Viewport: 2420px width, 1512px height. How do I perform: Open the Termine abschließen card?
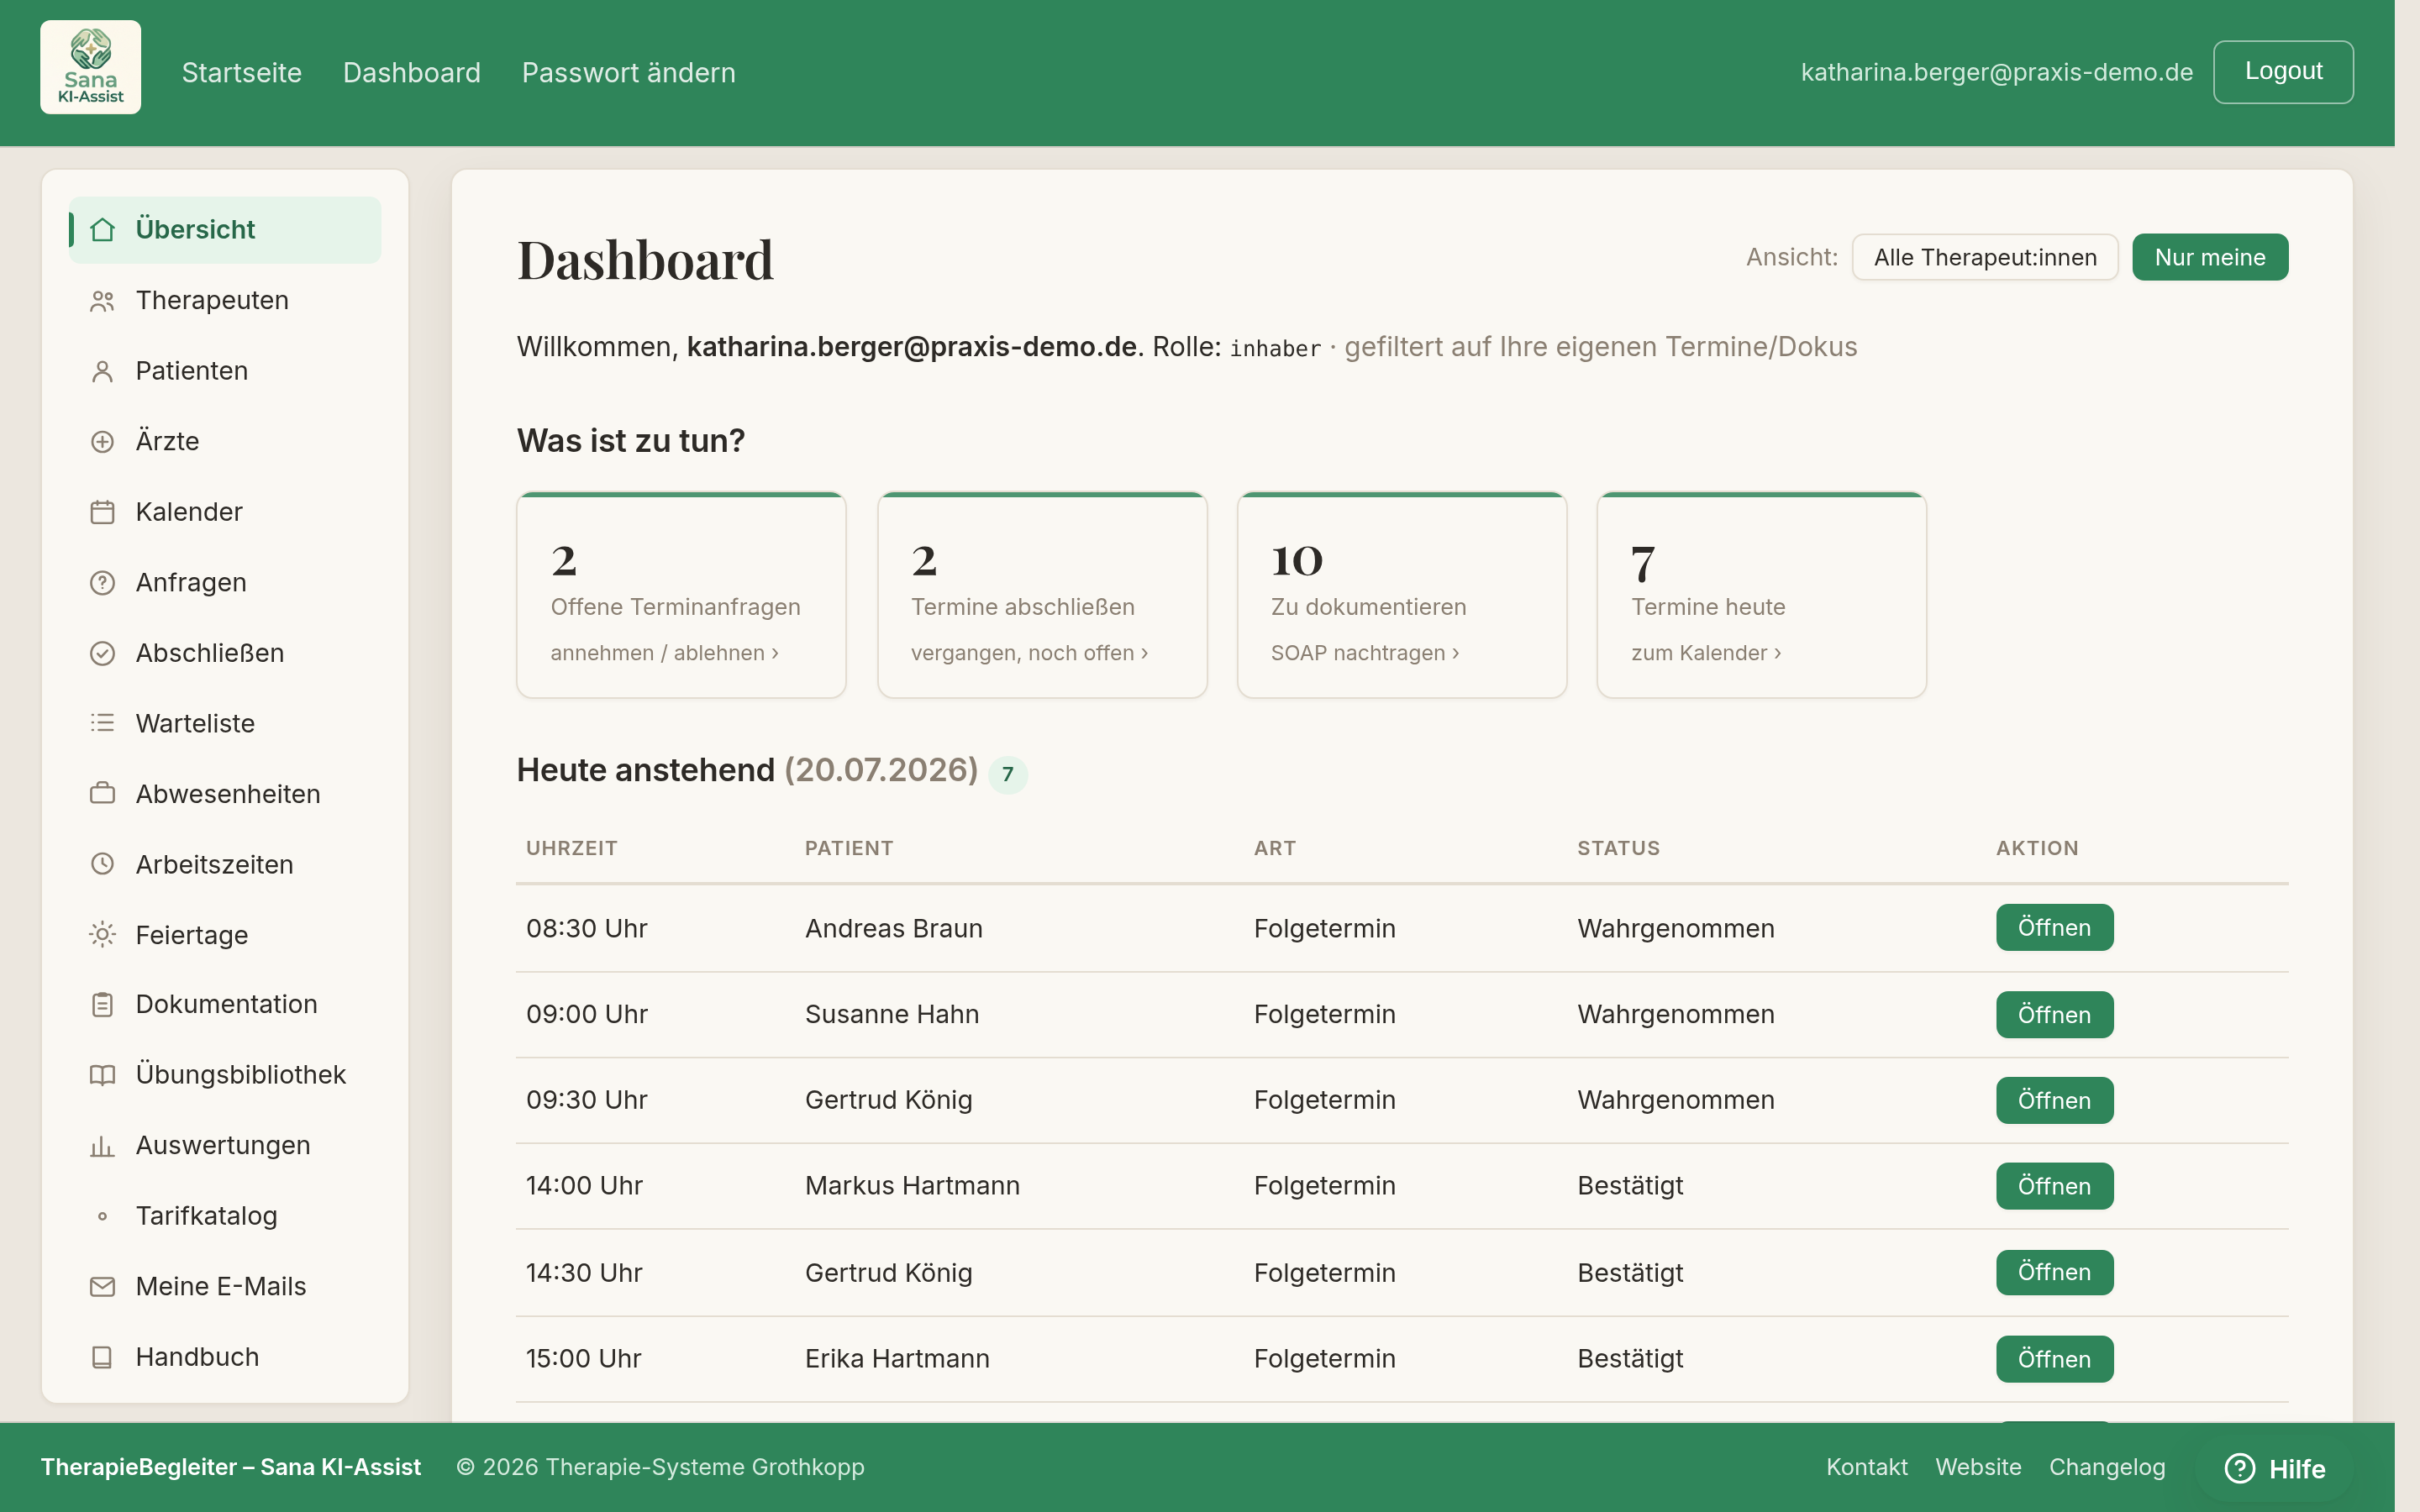[1042, 595]
